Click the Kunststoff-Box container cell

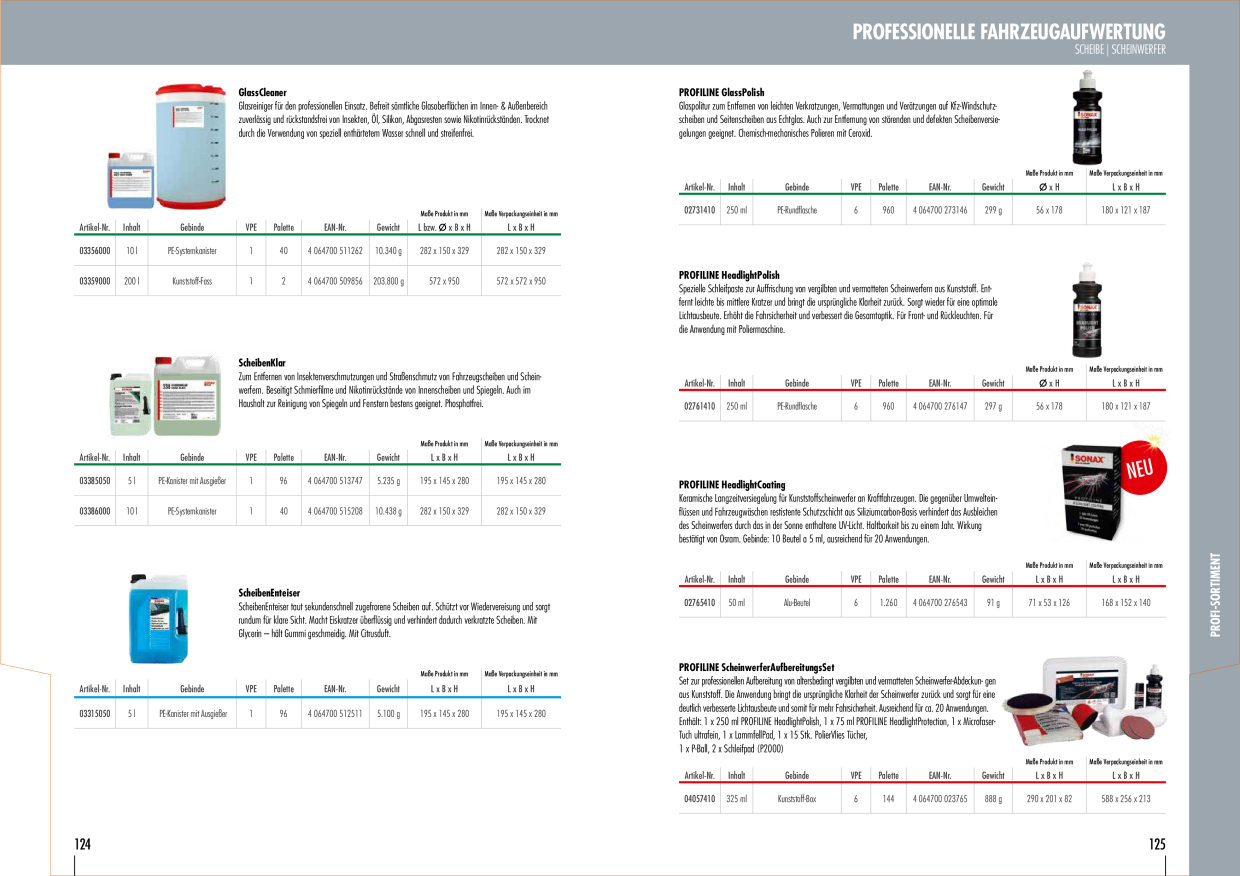pos(797,799)
